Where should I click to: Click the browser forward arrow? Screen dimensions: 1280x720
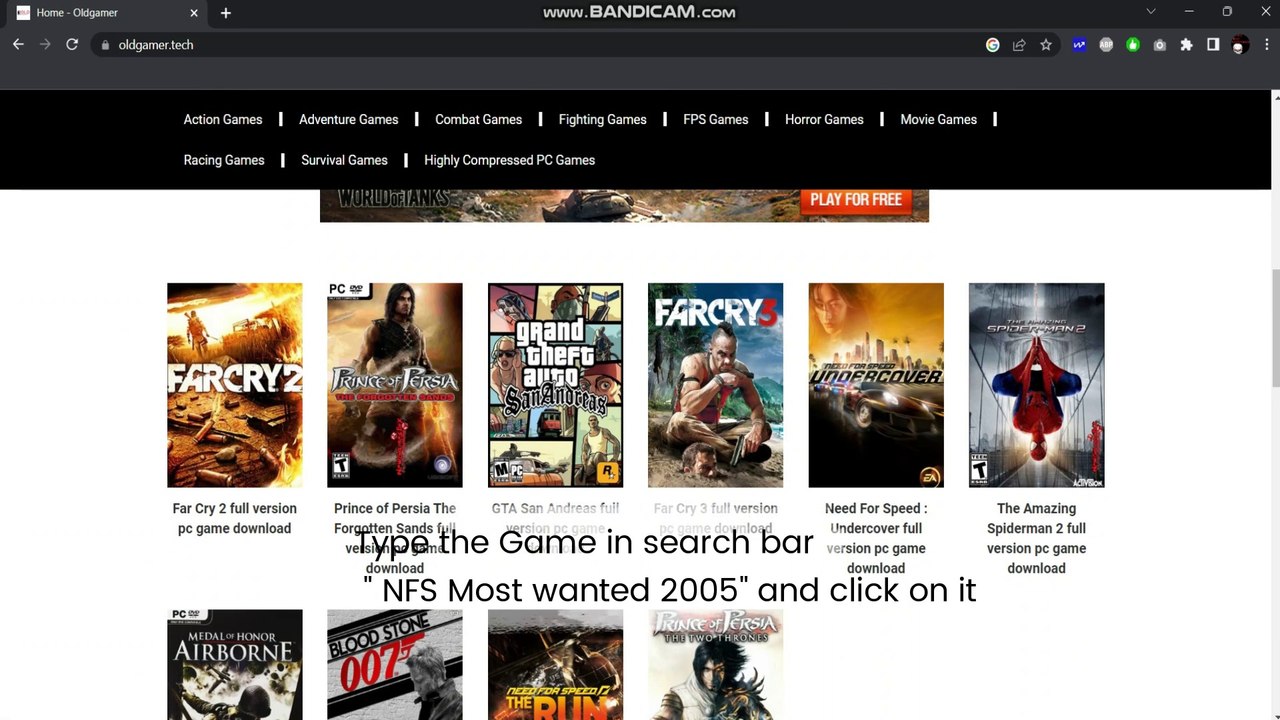pos(45,45)
